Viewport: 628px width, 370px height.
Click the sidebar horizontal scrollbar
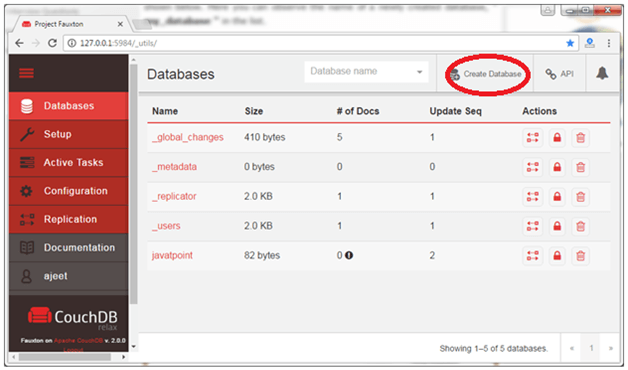(x=65, y=356)
